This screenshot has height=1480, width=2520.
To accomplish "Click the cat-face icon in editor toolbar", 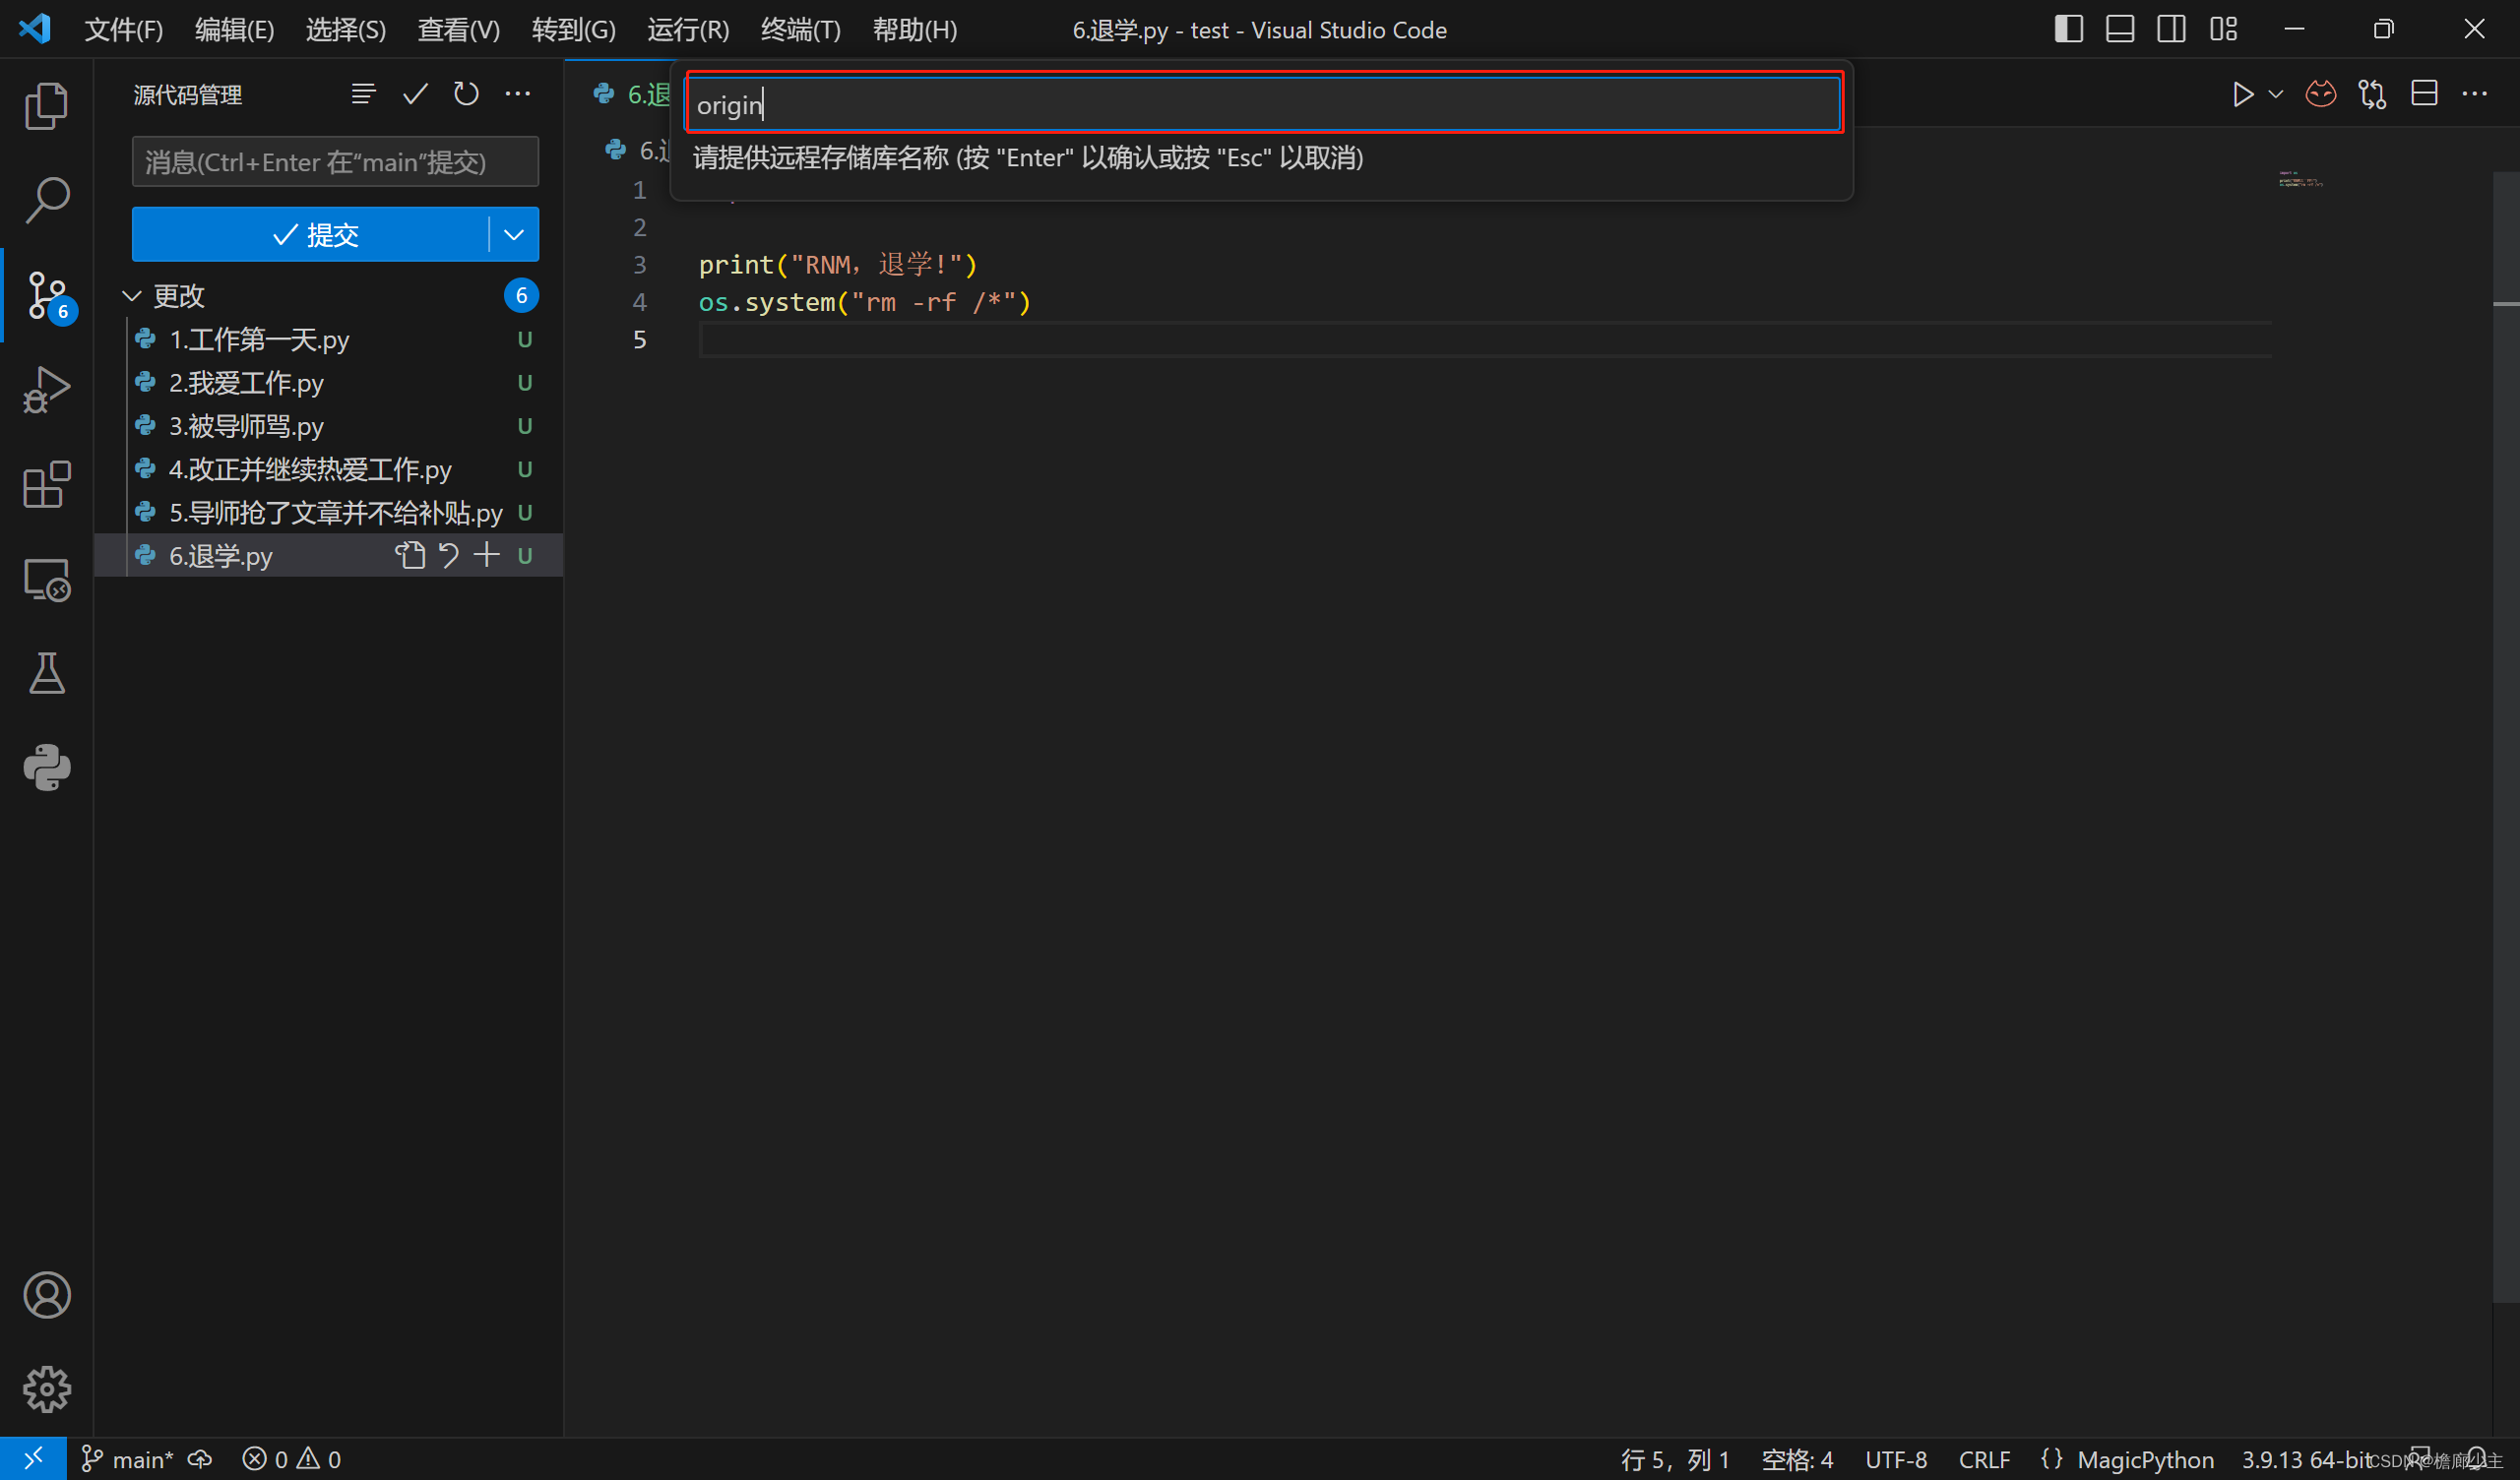I will pyautogui.click(x=2321, y=94).
